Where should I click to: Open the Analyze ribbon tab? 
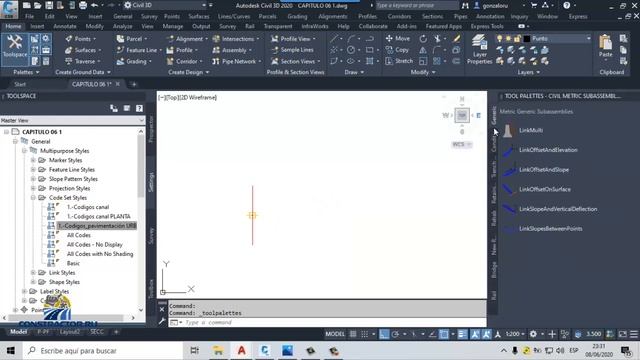pos(122,26)
